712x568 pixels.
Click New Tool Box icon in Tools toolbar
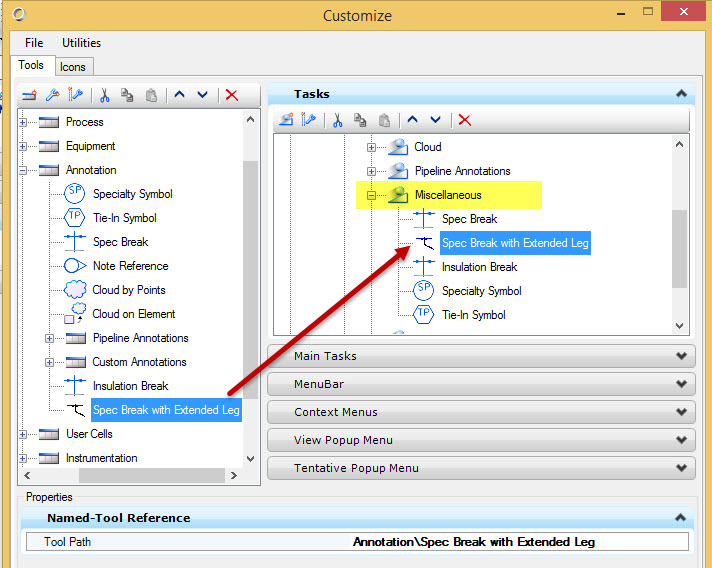coord(30,95)
